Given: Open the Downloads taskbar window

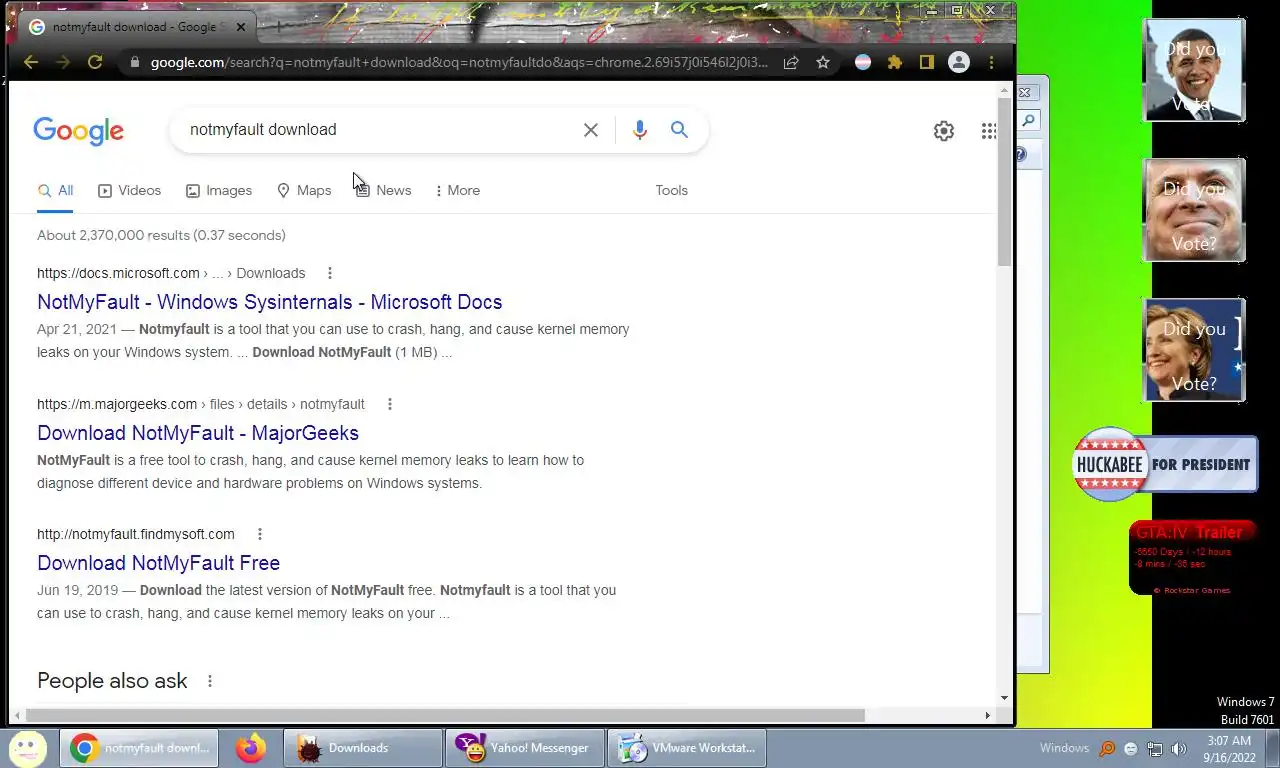Looking at the screenshot, I should point(363,748).
